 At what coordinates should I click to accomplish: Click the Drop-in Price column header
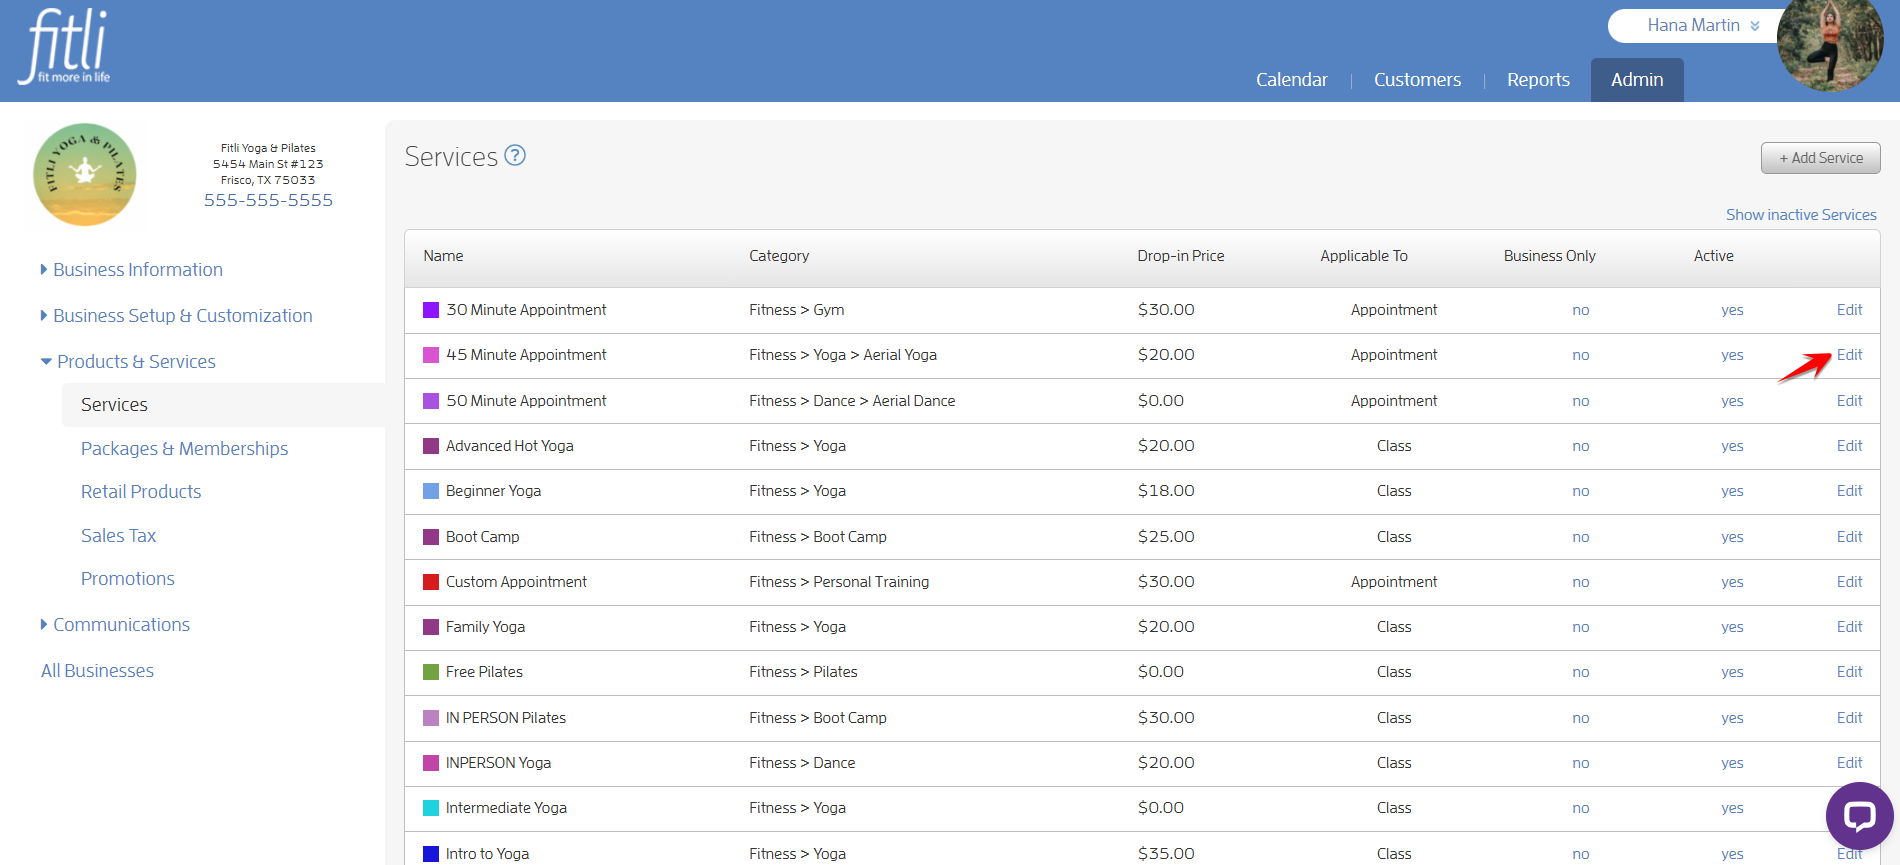coord(1180,256)
